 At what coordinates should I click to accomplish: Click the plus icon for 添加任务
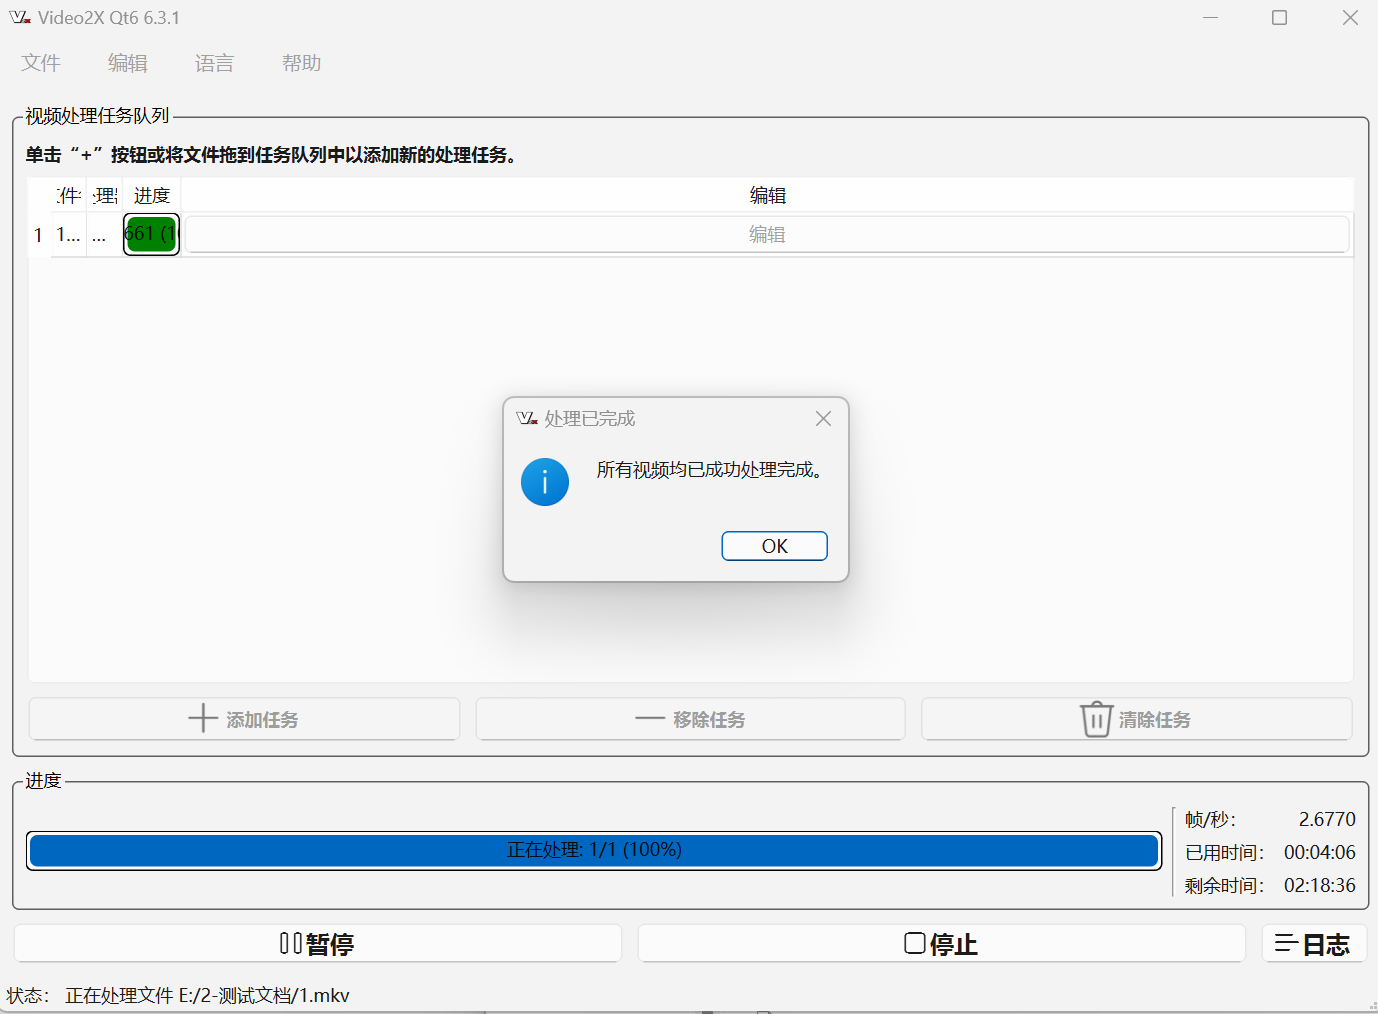[x=203, y=719]
